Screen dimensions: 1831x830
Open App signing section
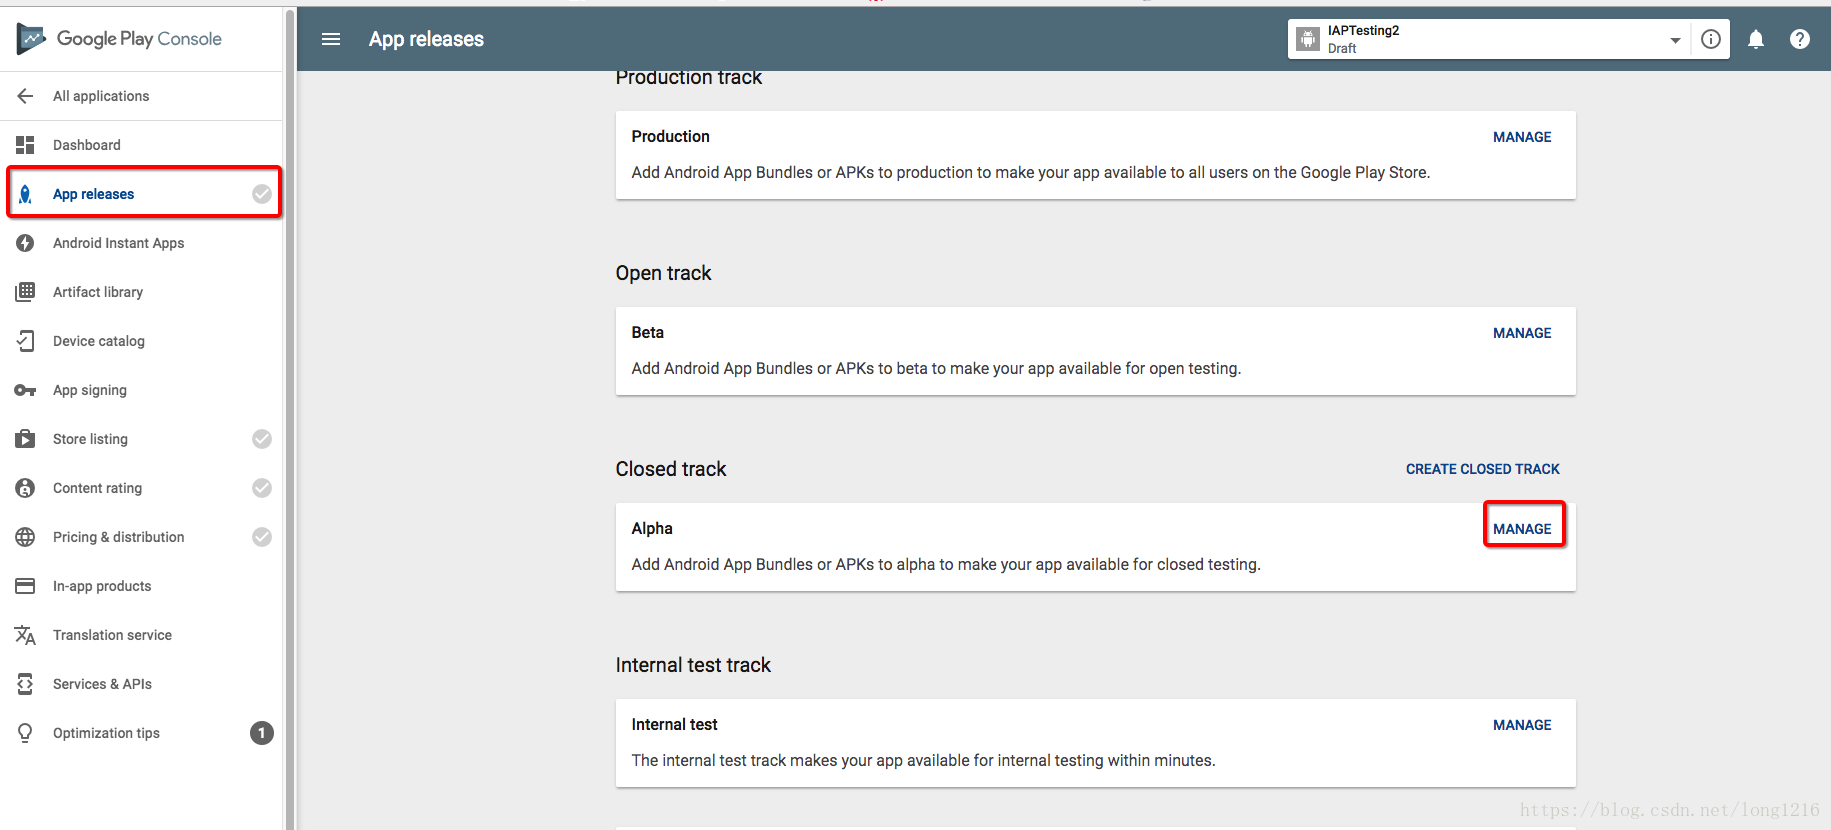[x=90, y=390]
